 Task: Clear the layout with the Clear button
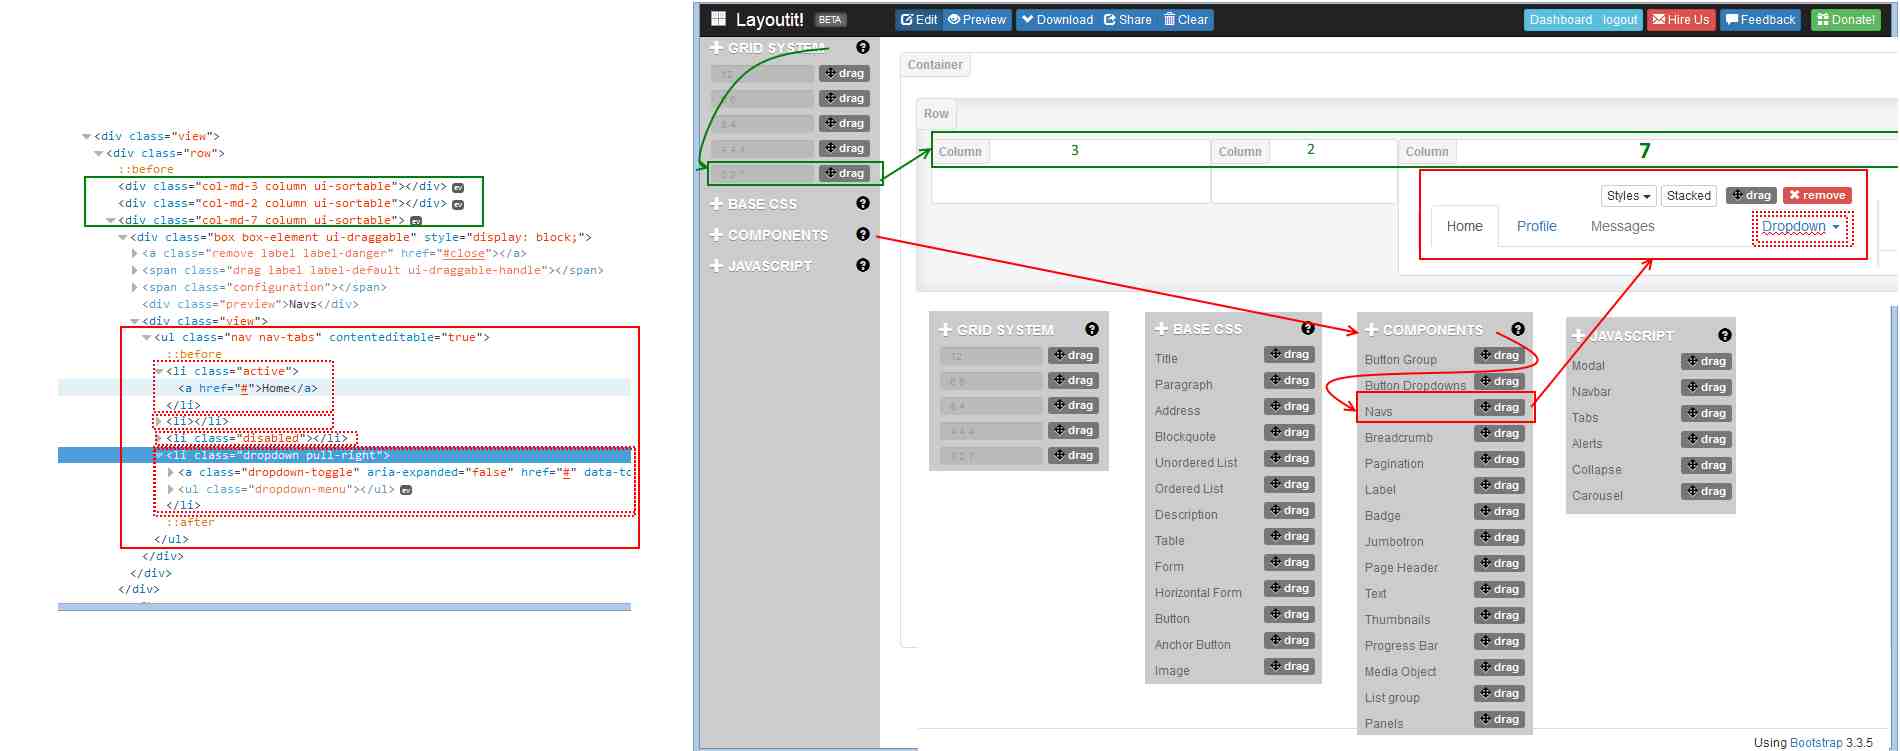1186,20
